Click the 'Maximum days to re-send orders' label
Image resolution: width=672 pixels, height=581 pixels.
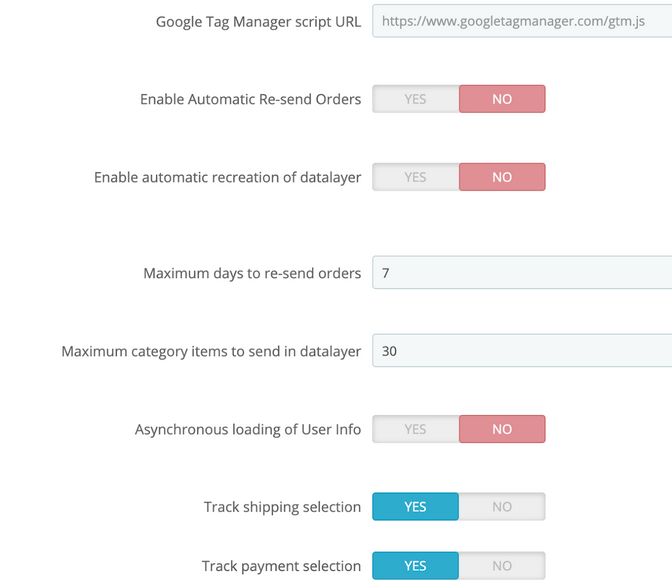(252, 273)
